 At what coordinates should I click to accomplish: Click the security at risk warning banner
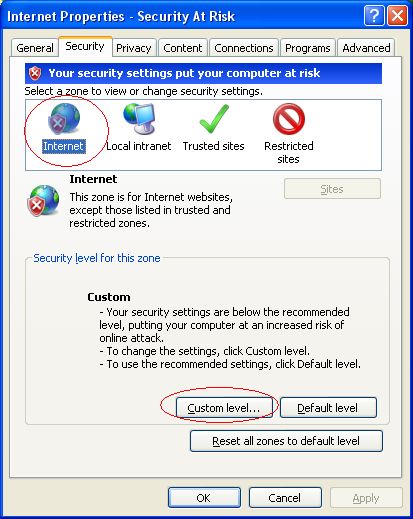pyautogui.click(x=203, y=73)
